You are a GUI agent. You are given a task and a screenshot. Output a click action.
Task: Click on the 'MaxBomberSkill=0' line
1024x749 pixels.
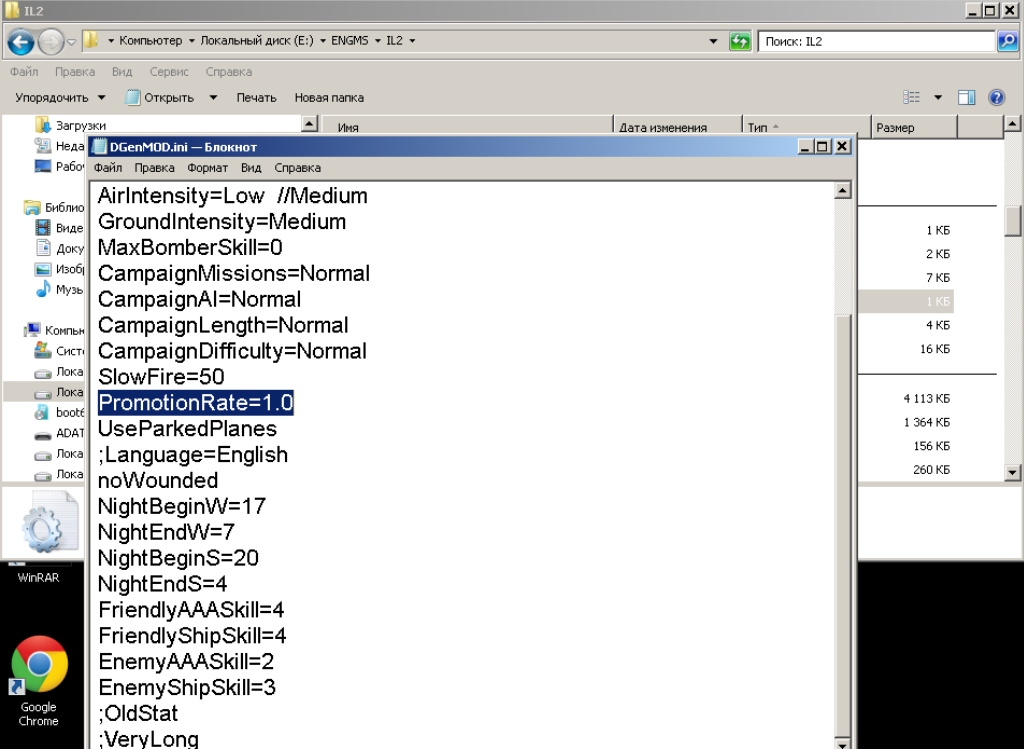190,247
